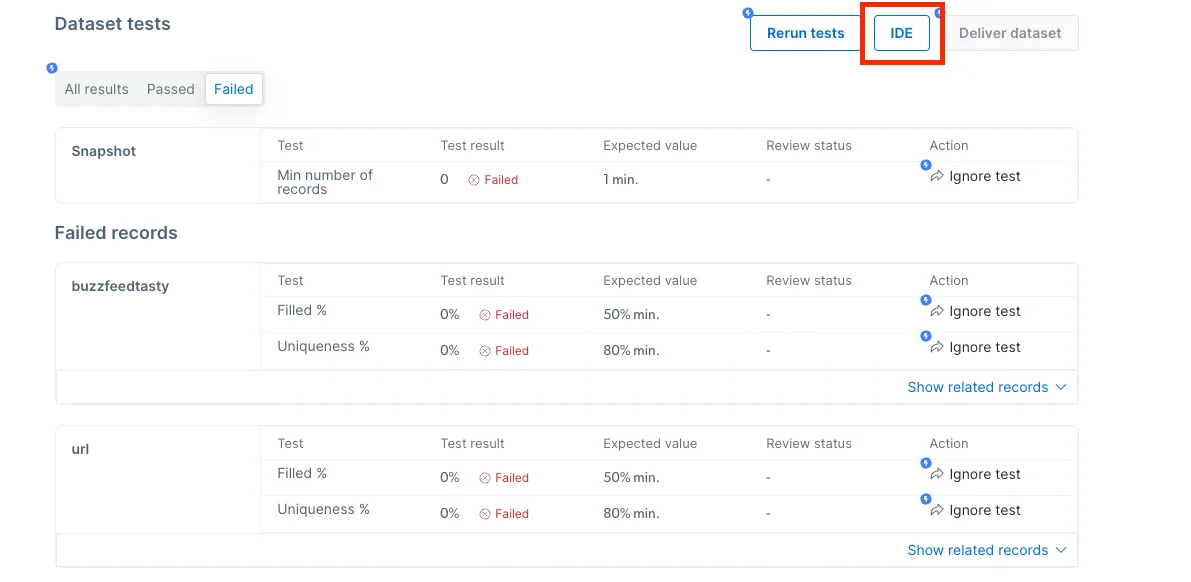Image resolution: width=1191 pixels, height=582 pixels.
Task: Select the Failed results tab
Action: pyautogui.click(x=233, y=89)
